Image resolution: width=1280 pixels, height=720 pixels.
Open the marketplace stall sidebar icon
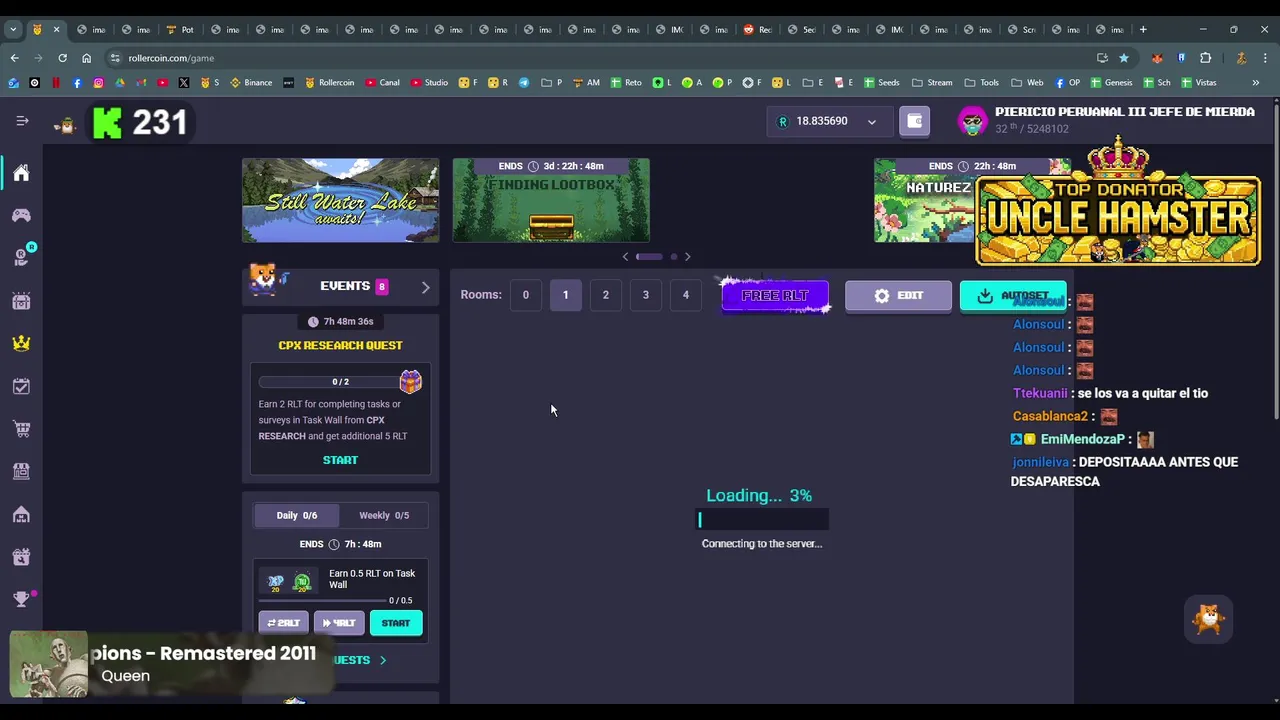pos(21,471)
